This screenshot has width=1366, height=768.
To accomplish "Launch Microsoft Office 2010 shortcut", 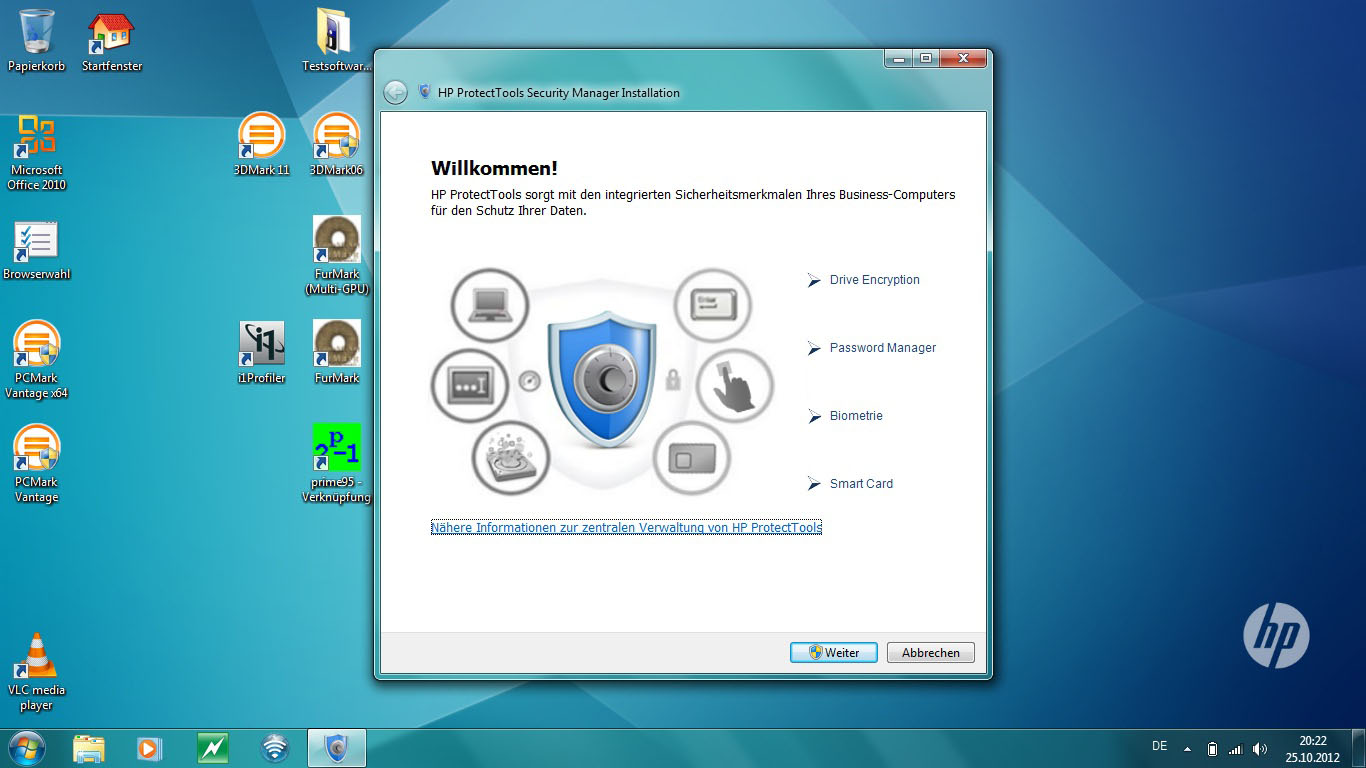I will [37, 152].
